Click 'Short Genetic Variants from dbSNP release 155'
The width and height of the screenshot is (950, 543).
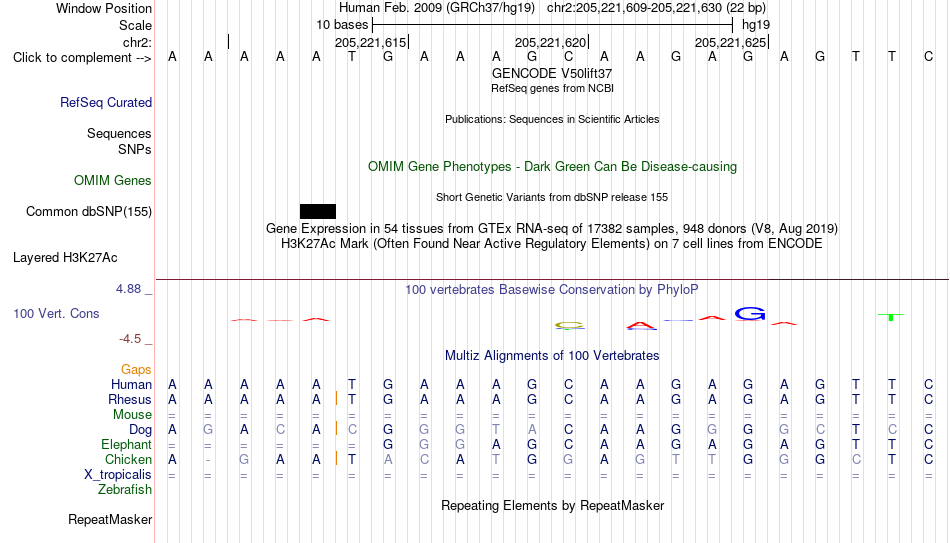coord(552,198)
